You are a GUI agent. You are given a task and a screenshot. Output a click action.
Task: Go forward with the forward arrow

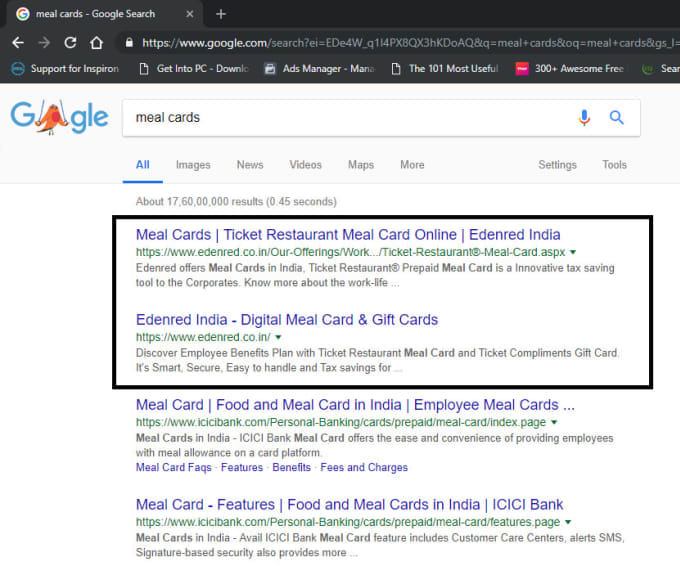(44, 43)
